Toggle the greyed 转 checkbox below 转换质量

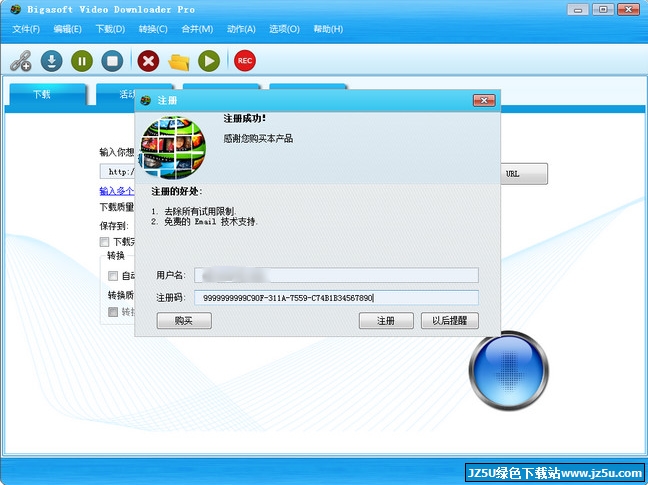click(x=113, y=312)
